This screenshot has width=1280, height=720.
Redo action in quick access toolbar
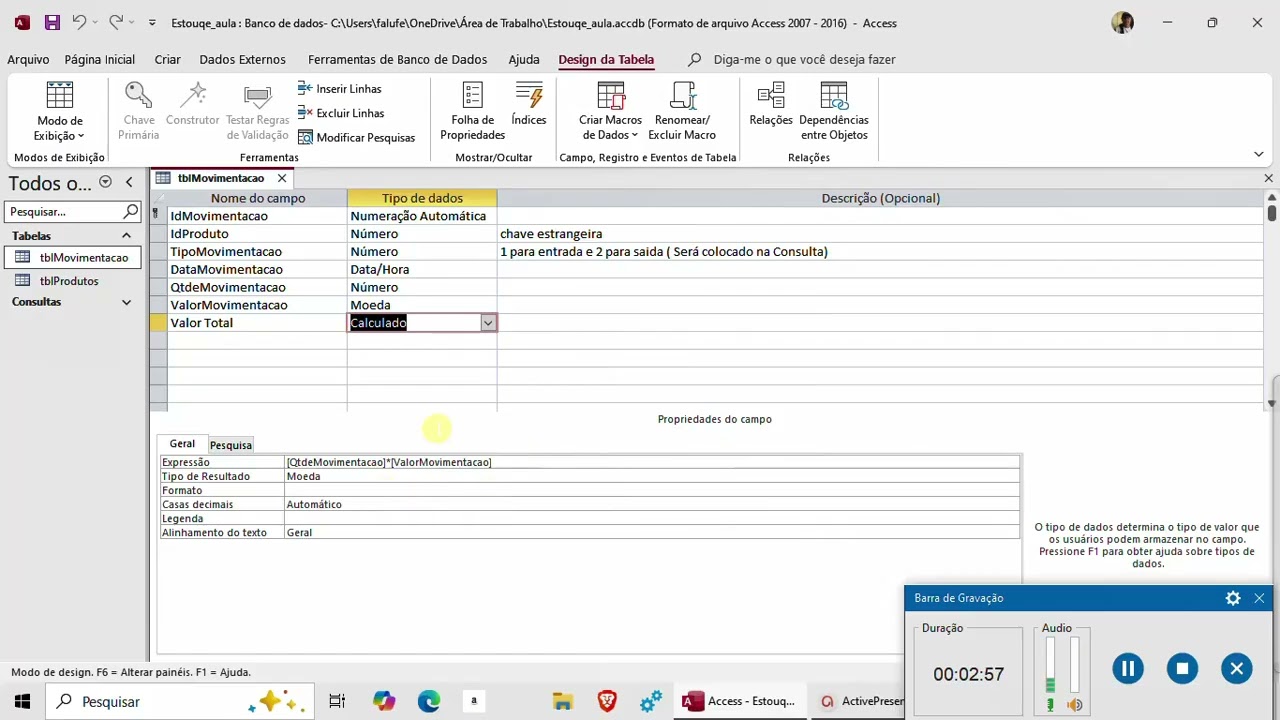pyautogui.click(x=116, y=22)
